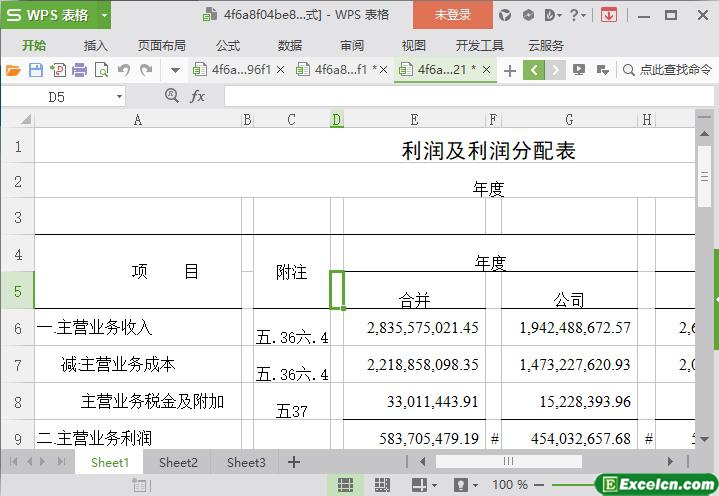Jump to first sheet navigation arrow
719x496 pixels.
pyautogui.click(x=13, y=462)
